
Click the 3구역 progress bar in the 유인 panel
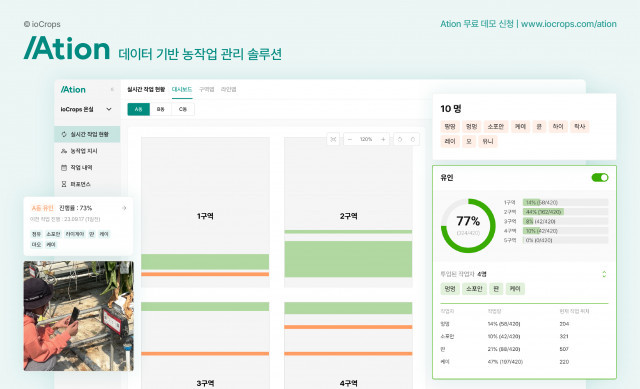pos(565,221)
